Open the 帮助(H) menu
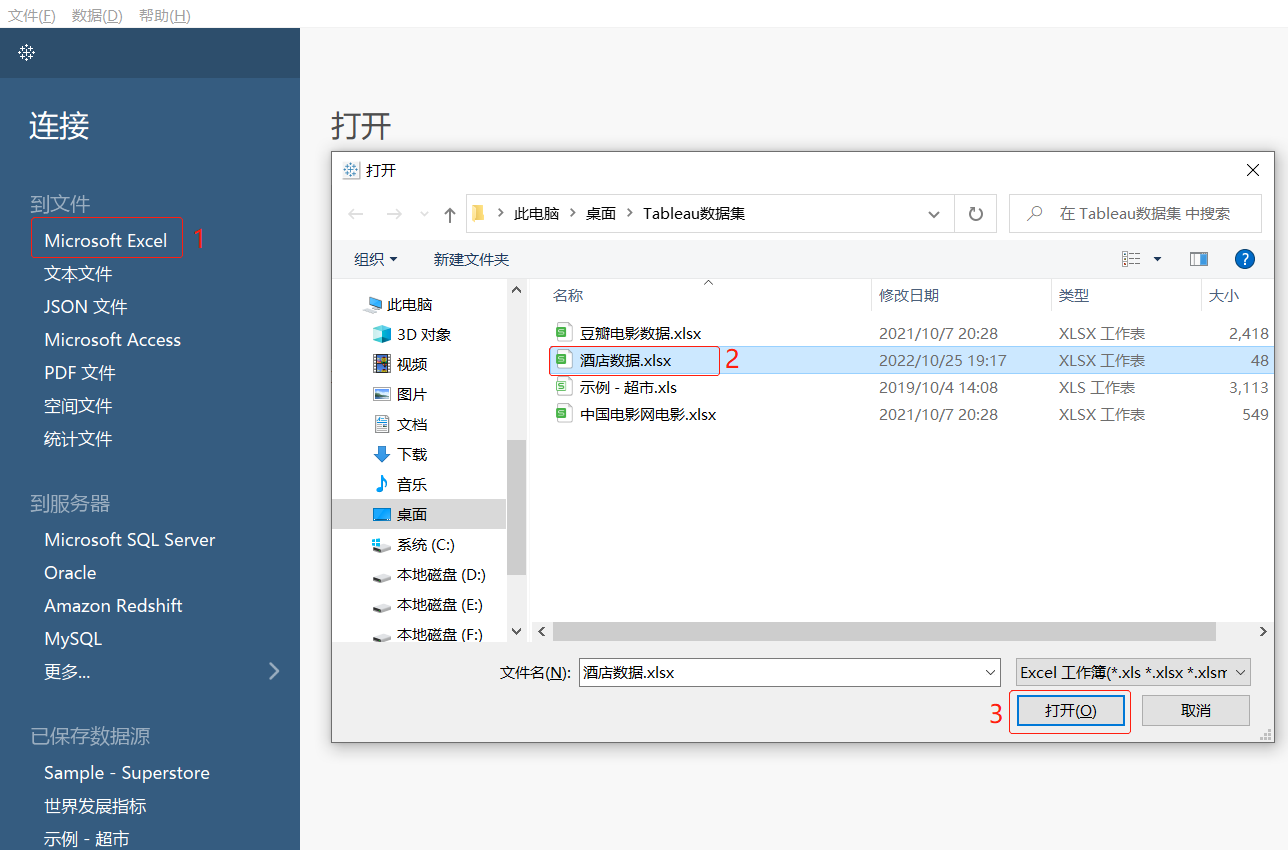The height and width of the screenshot is (850, 1288). tap(165, 15)
